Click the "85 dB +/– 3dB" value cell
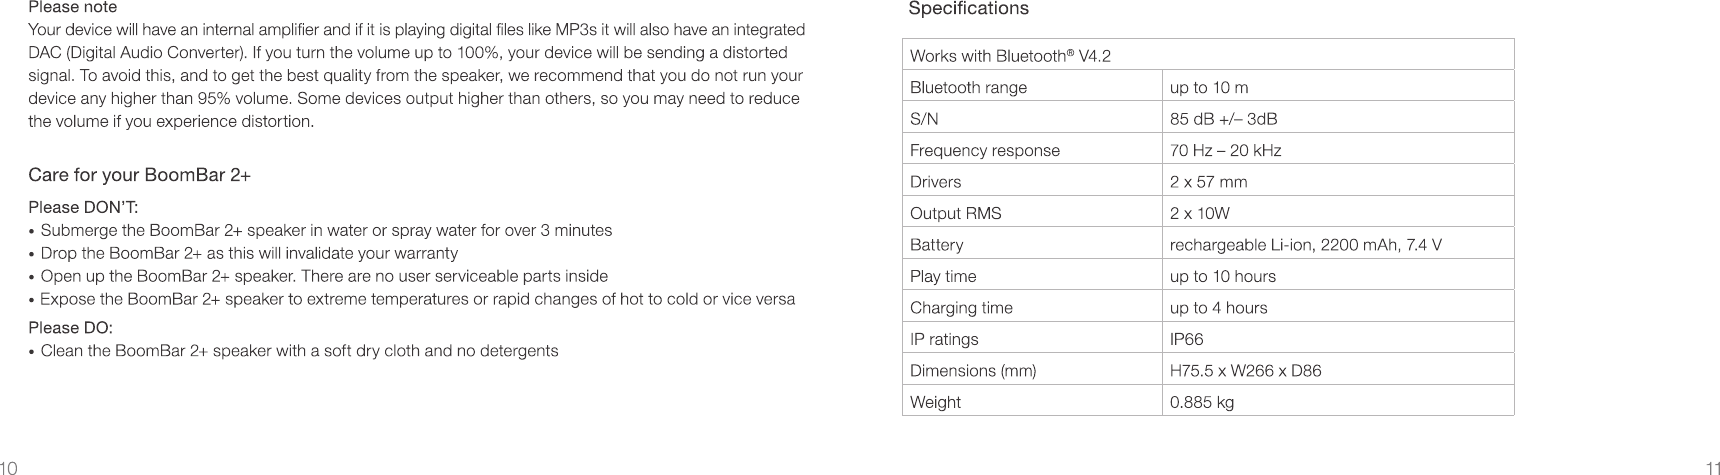1720x475 pixels. [1223, 119]
